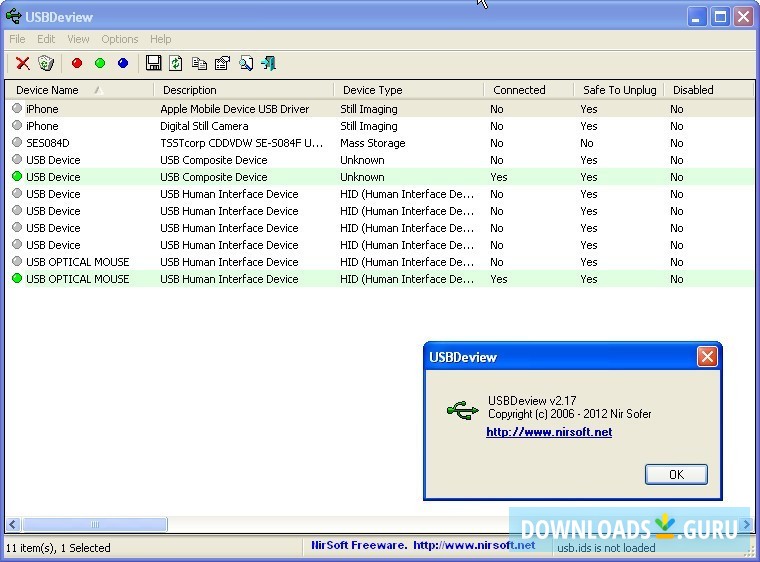This screenshot has width=760, height=562.
Task: Open the Options menu
Action: (x=119, y=39)
